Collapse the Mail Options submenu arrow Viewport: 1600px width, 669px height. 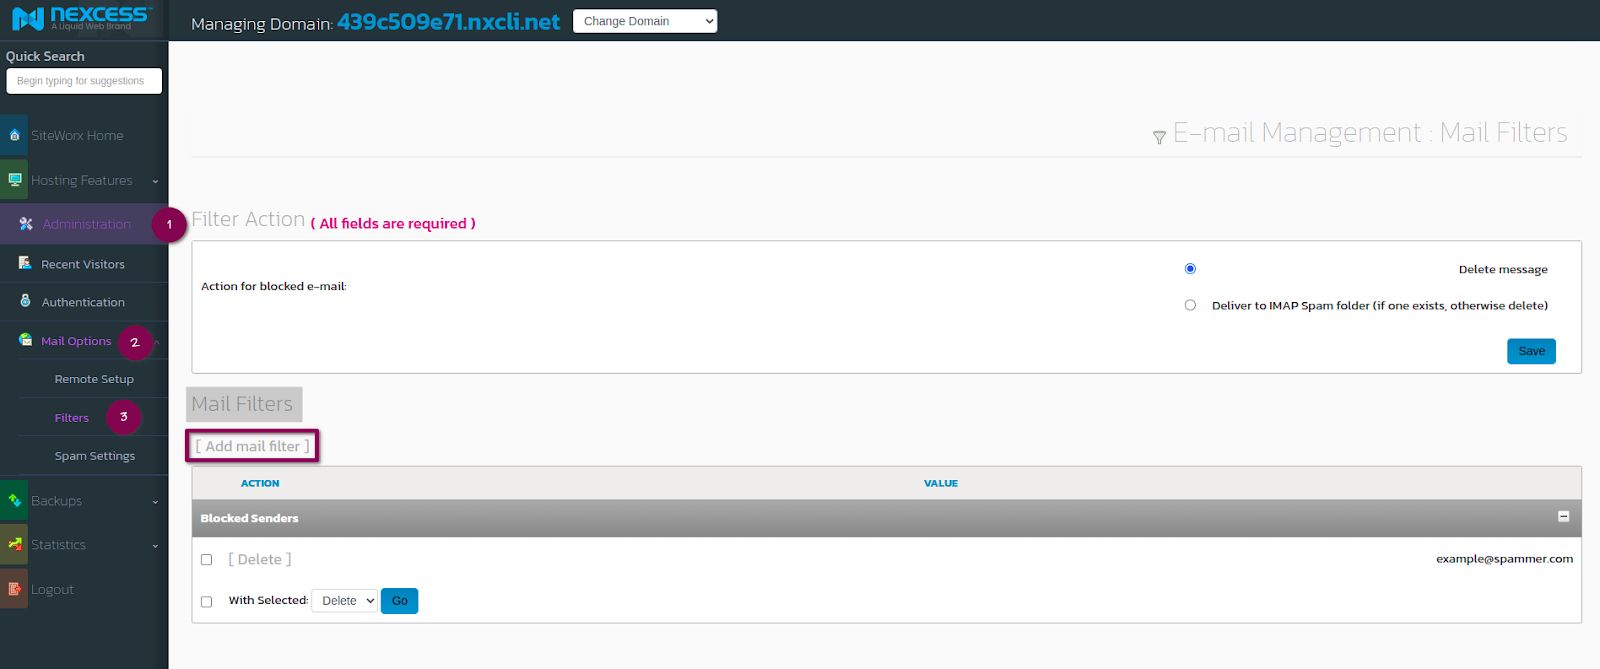157,341
